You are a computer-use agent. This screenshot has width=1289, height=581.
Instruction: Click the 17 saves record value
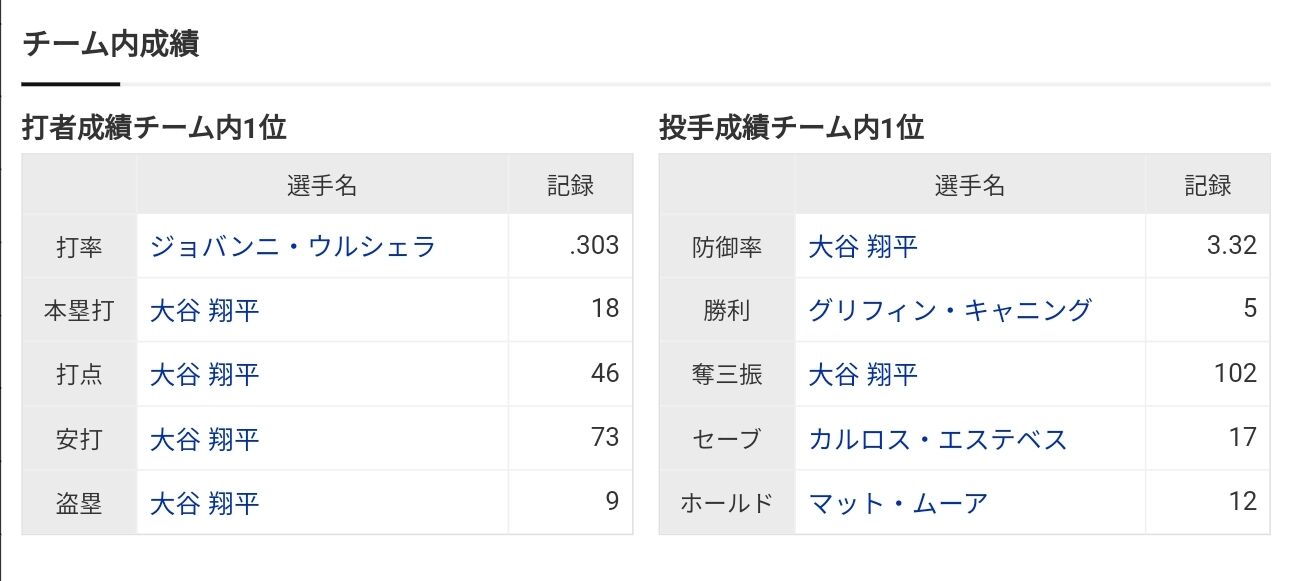click(x=1242, y=437)
